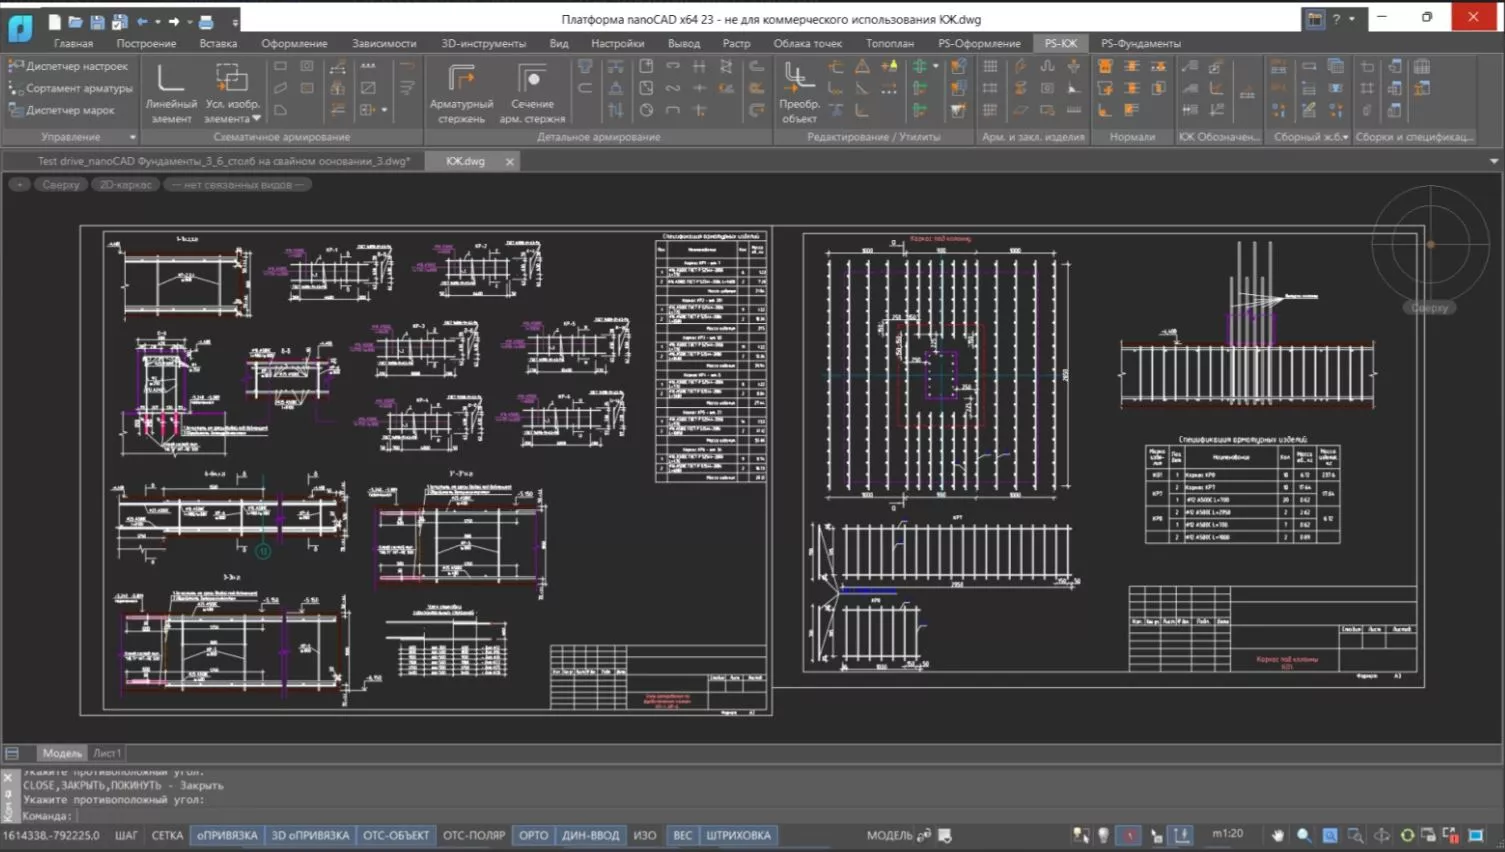
Task: Click the Save icon in quick access toolbar
Action: (x=97, y=21)
